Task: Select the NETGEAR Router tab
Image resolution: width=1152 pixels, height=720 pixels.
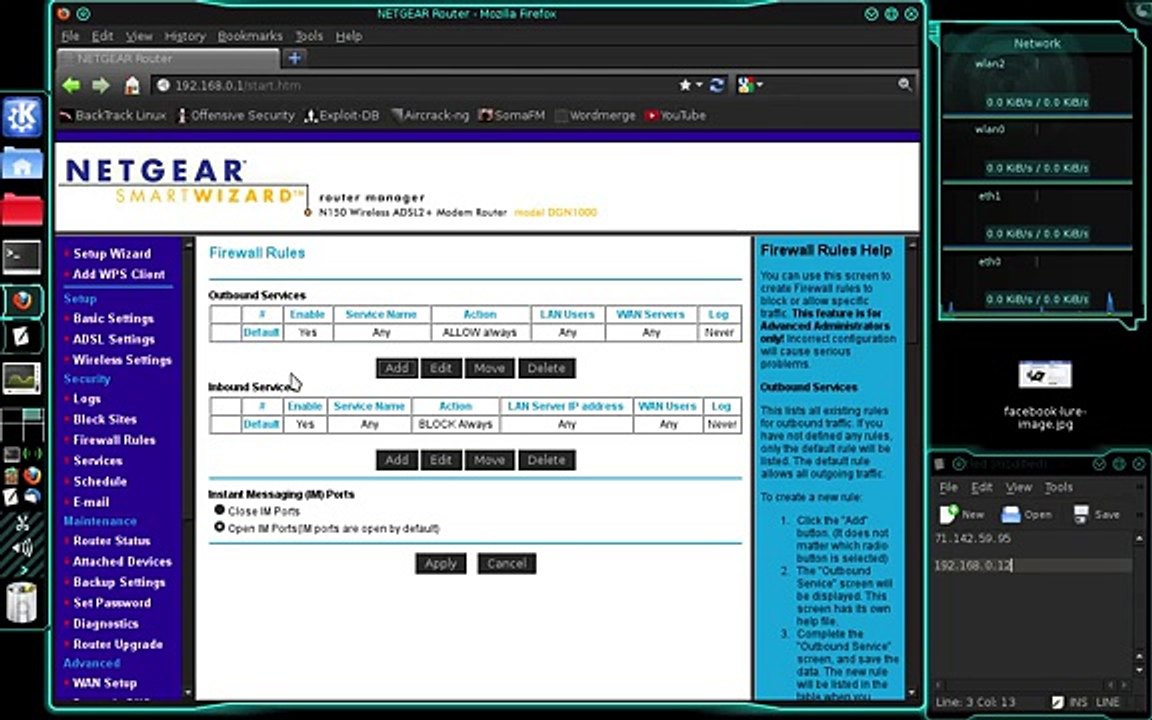Action: click(x=168, y=58)
